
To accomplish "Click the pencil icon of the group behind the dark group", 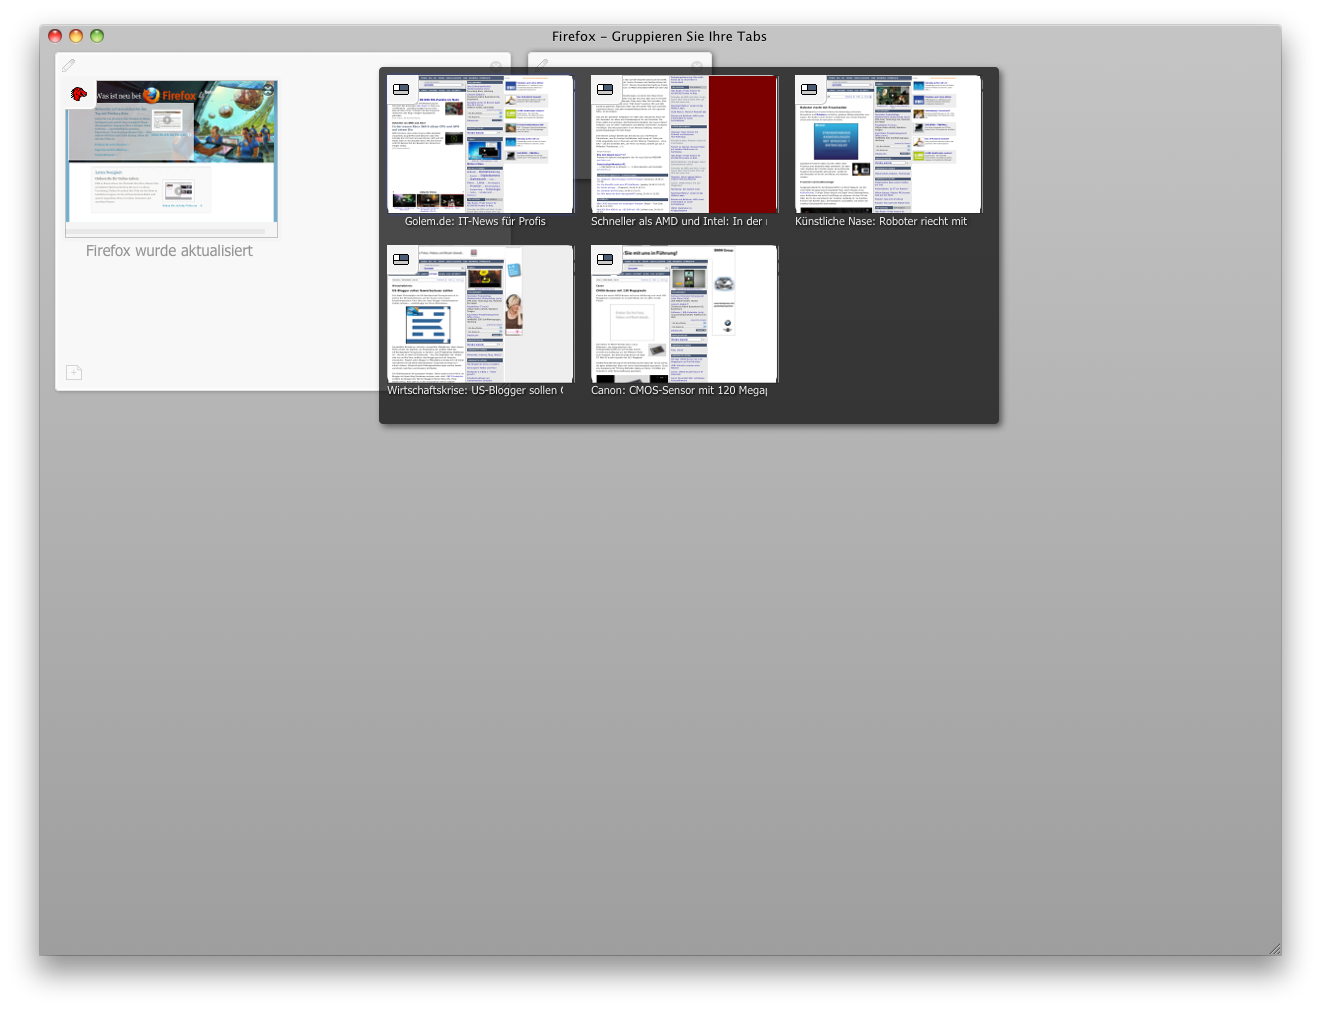I will (542, 64).
